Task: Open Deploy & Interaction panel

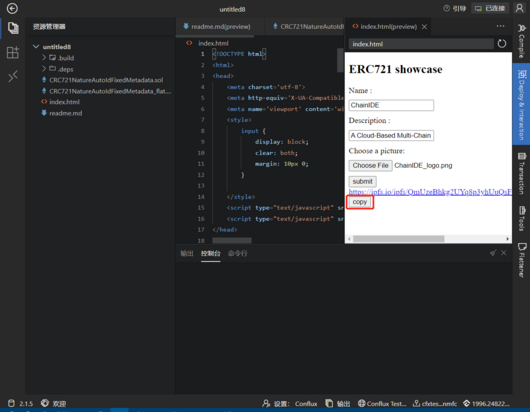Action: click(522, 104)
